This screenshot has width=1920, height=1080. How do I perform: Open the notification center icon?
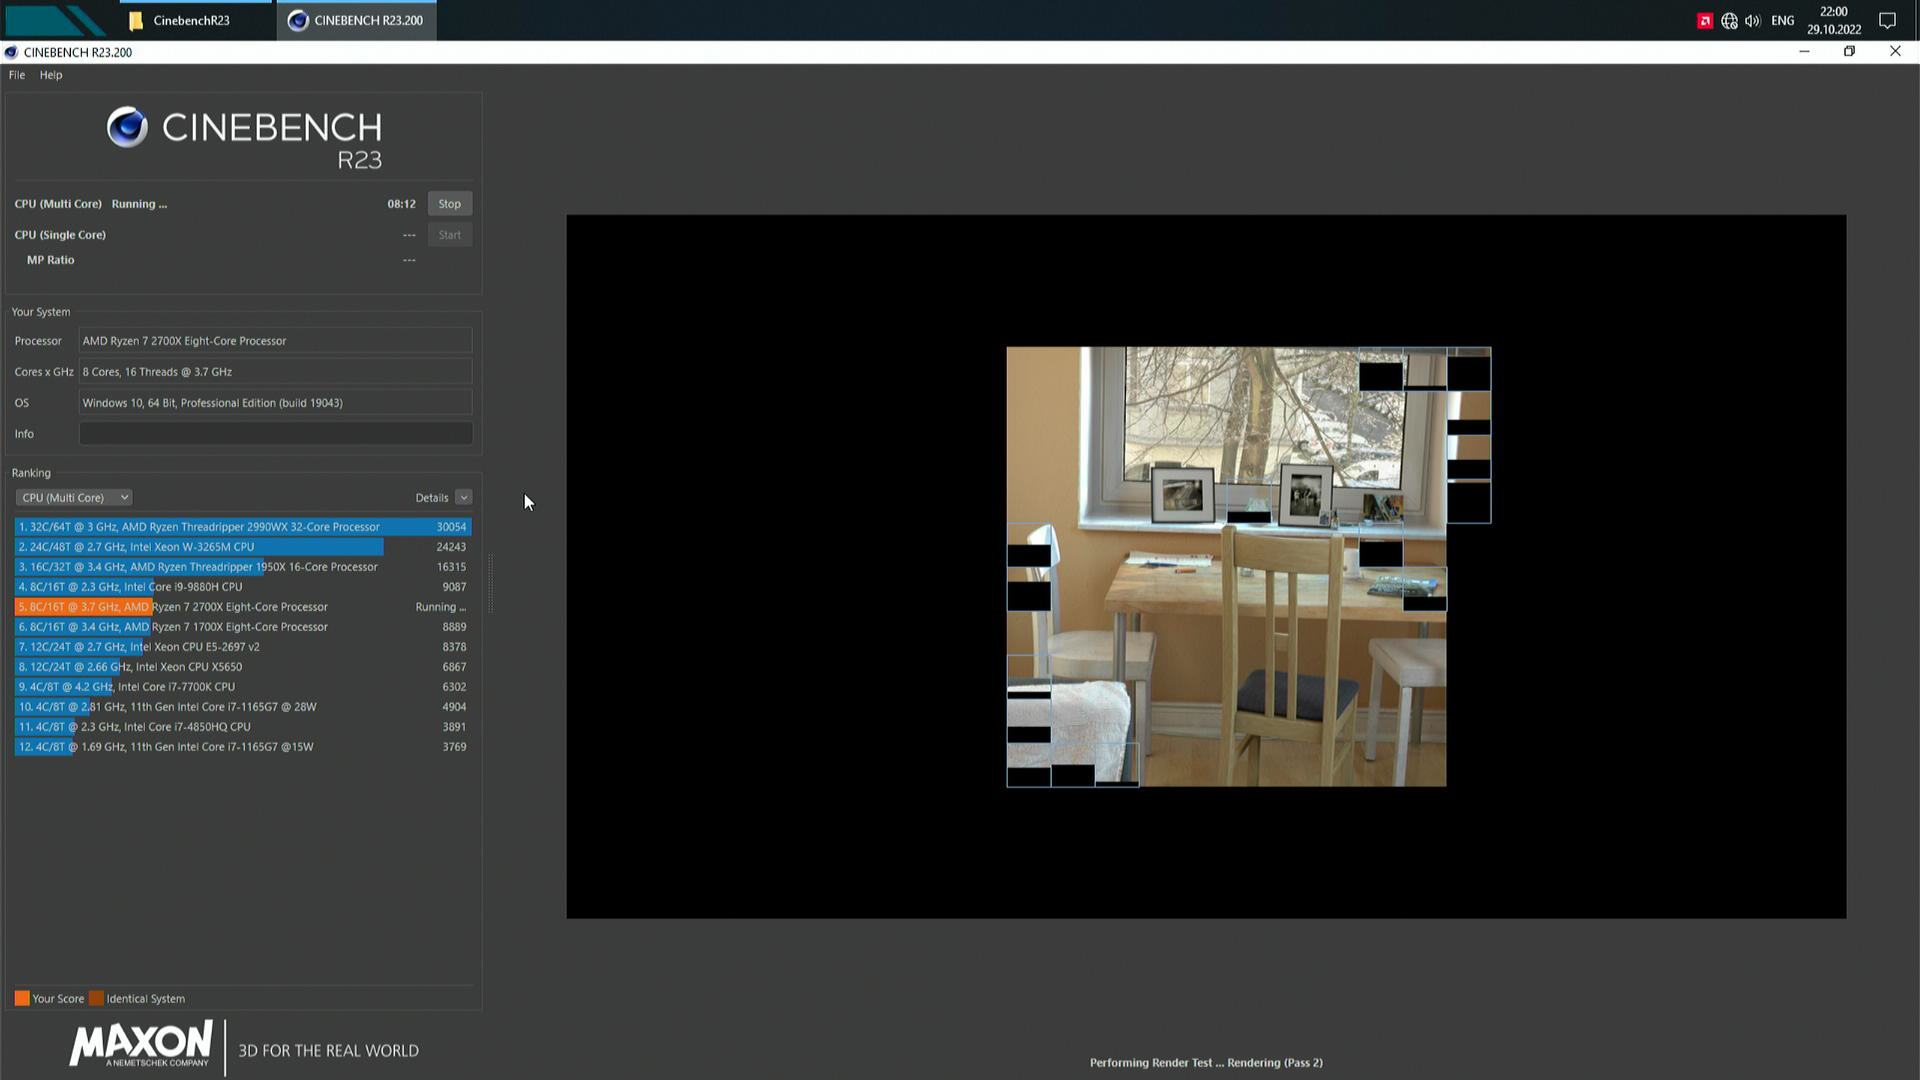click(x=1887, y=21)
